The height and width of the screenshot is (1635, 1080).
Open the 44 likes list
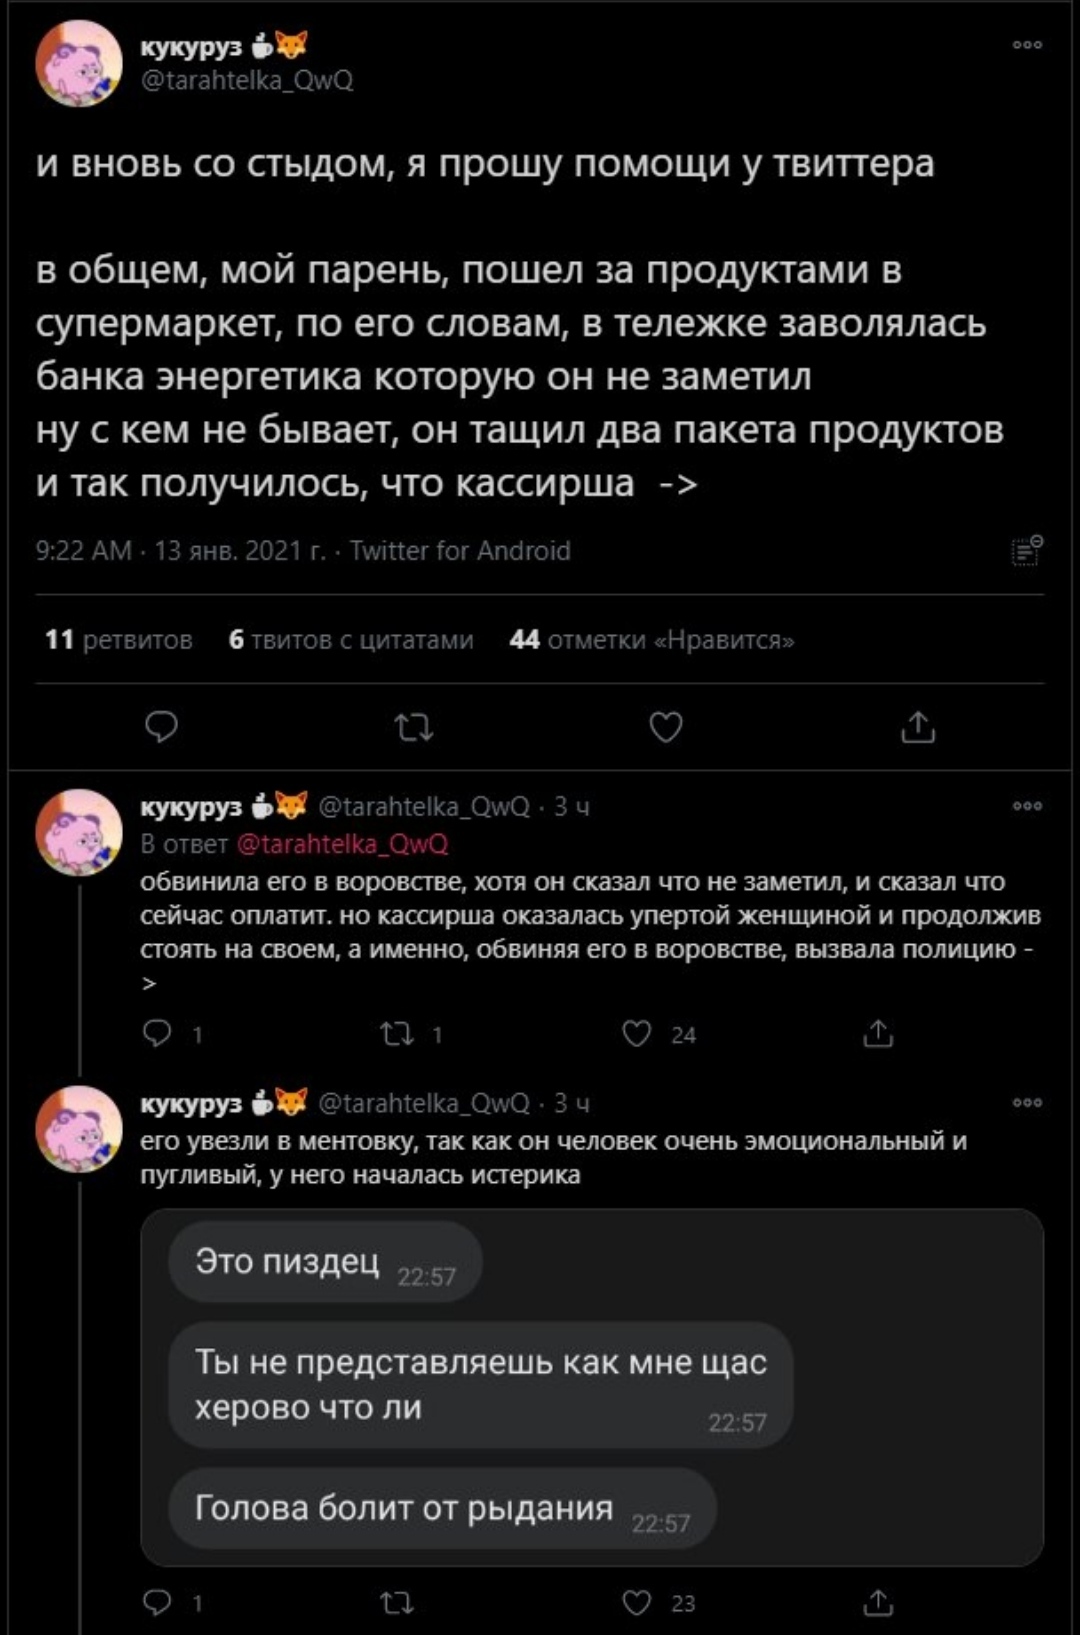point(652,640)
